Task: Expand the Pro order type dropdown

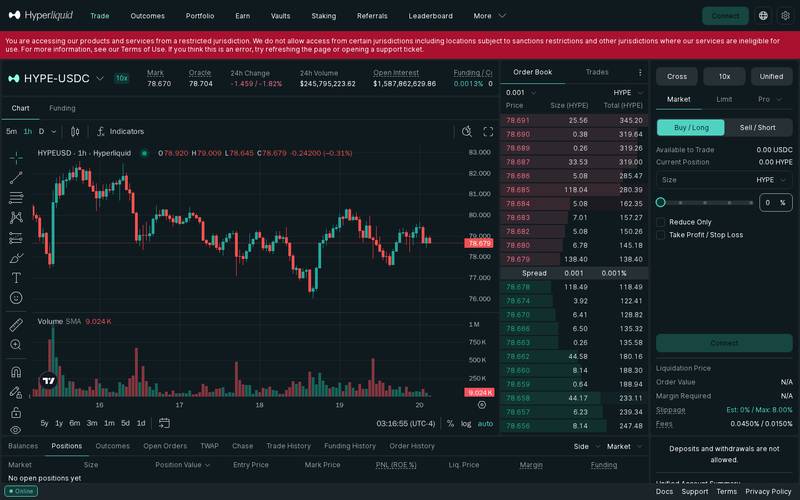Action: 769,99
